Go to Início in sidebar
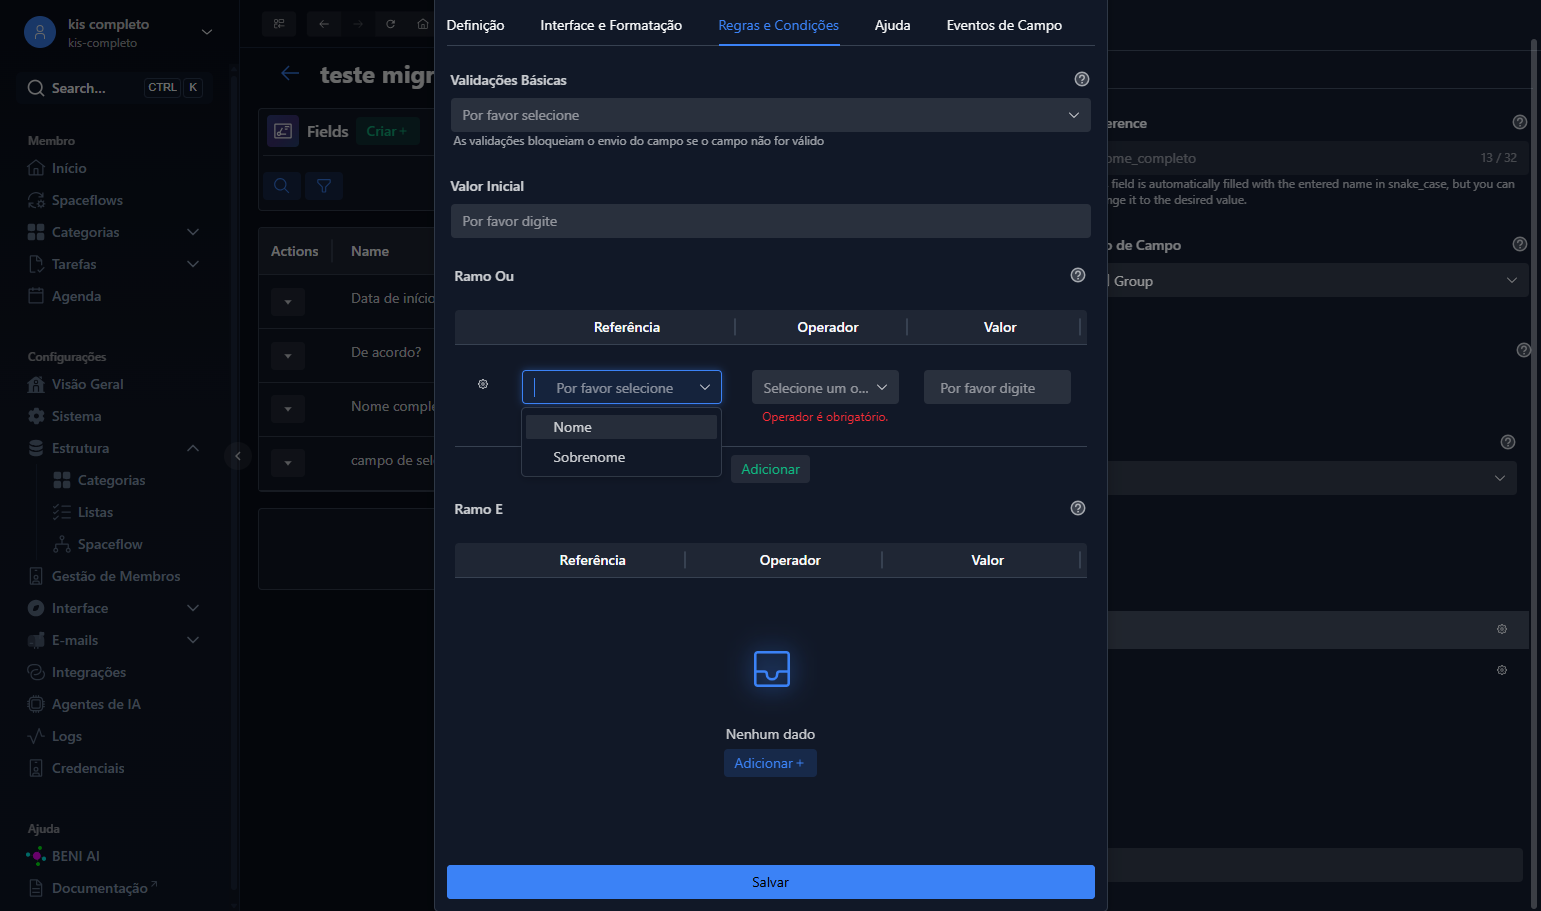The height and width of the screenshot is (911, 1541). [69, 168]
